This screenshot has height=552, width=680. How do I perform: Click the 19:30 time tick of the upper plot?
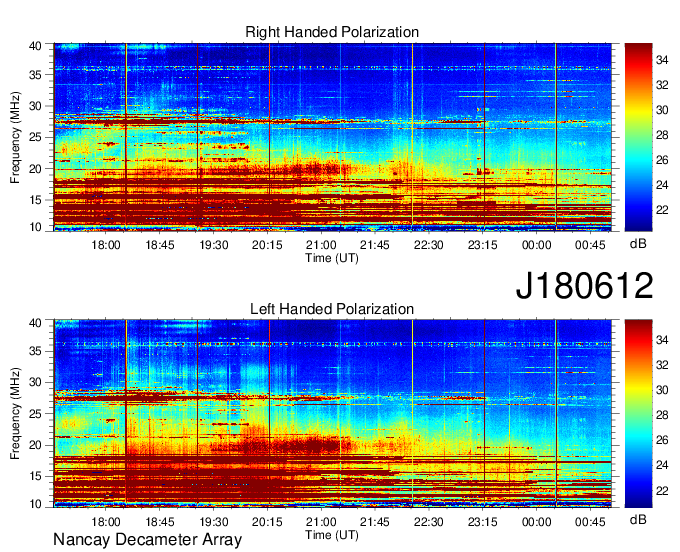(x=213, y=245)
